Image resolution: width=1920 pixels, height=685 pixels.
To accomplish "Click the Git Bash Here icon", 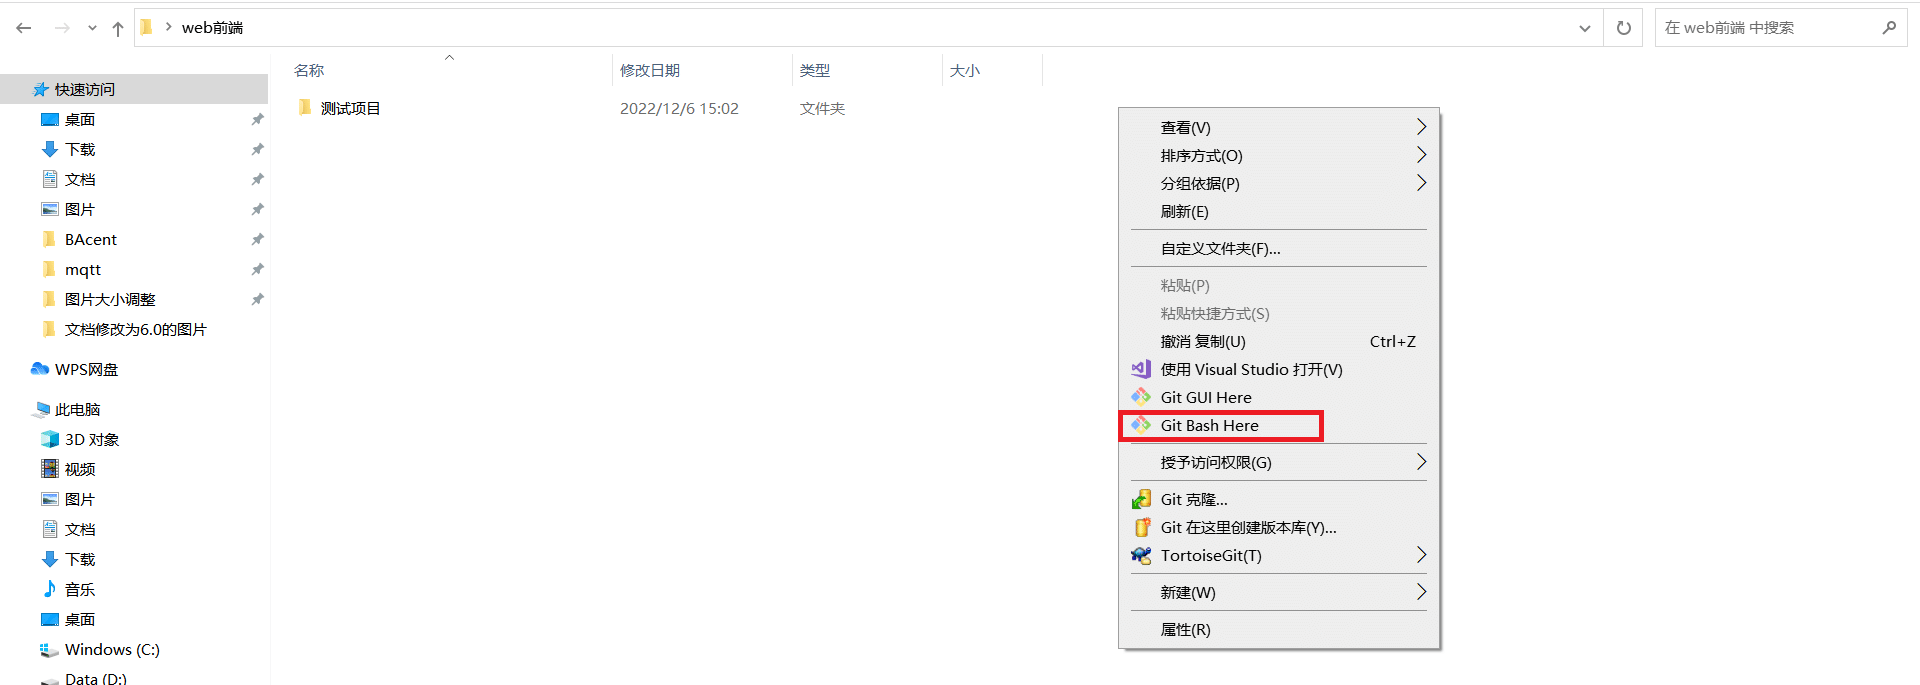I will click(x=1141, y=425).
